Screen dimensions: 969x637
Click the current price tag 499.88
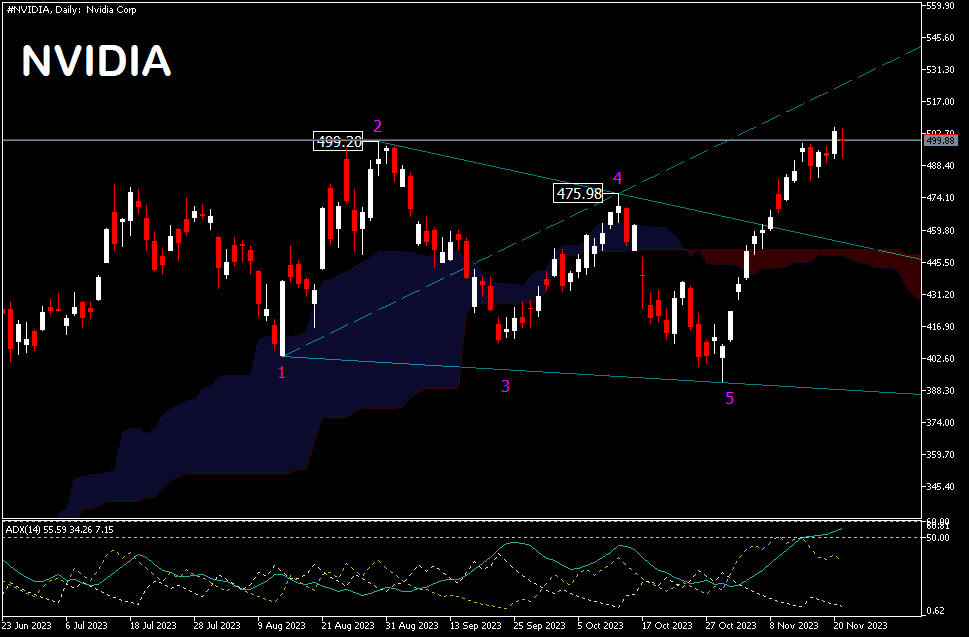(943, 141)
